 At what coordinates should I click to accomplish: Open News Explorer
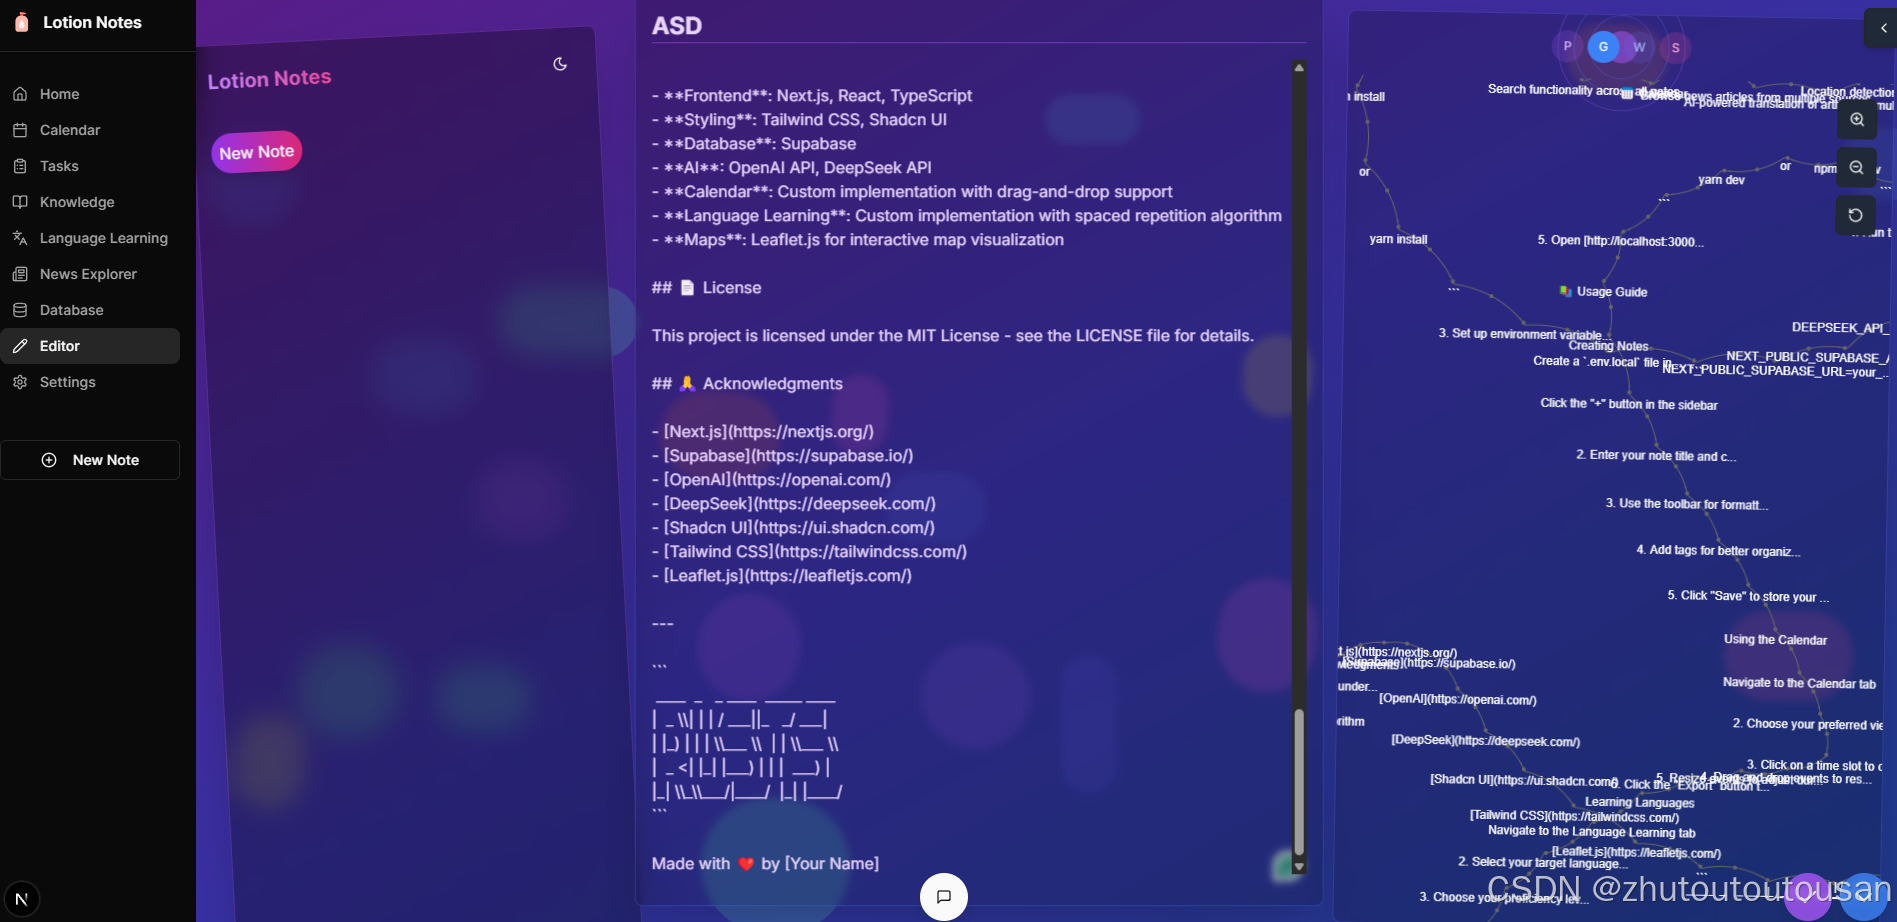point(90,274)
